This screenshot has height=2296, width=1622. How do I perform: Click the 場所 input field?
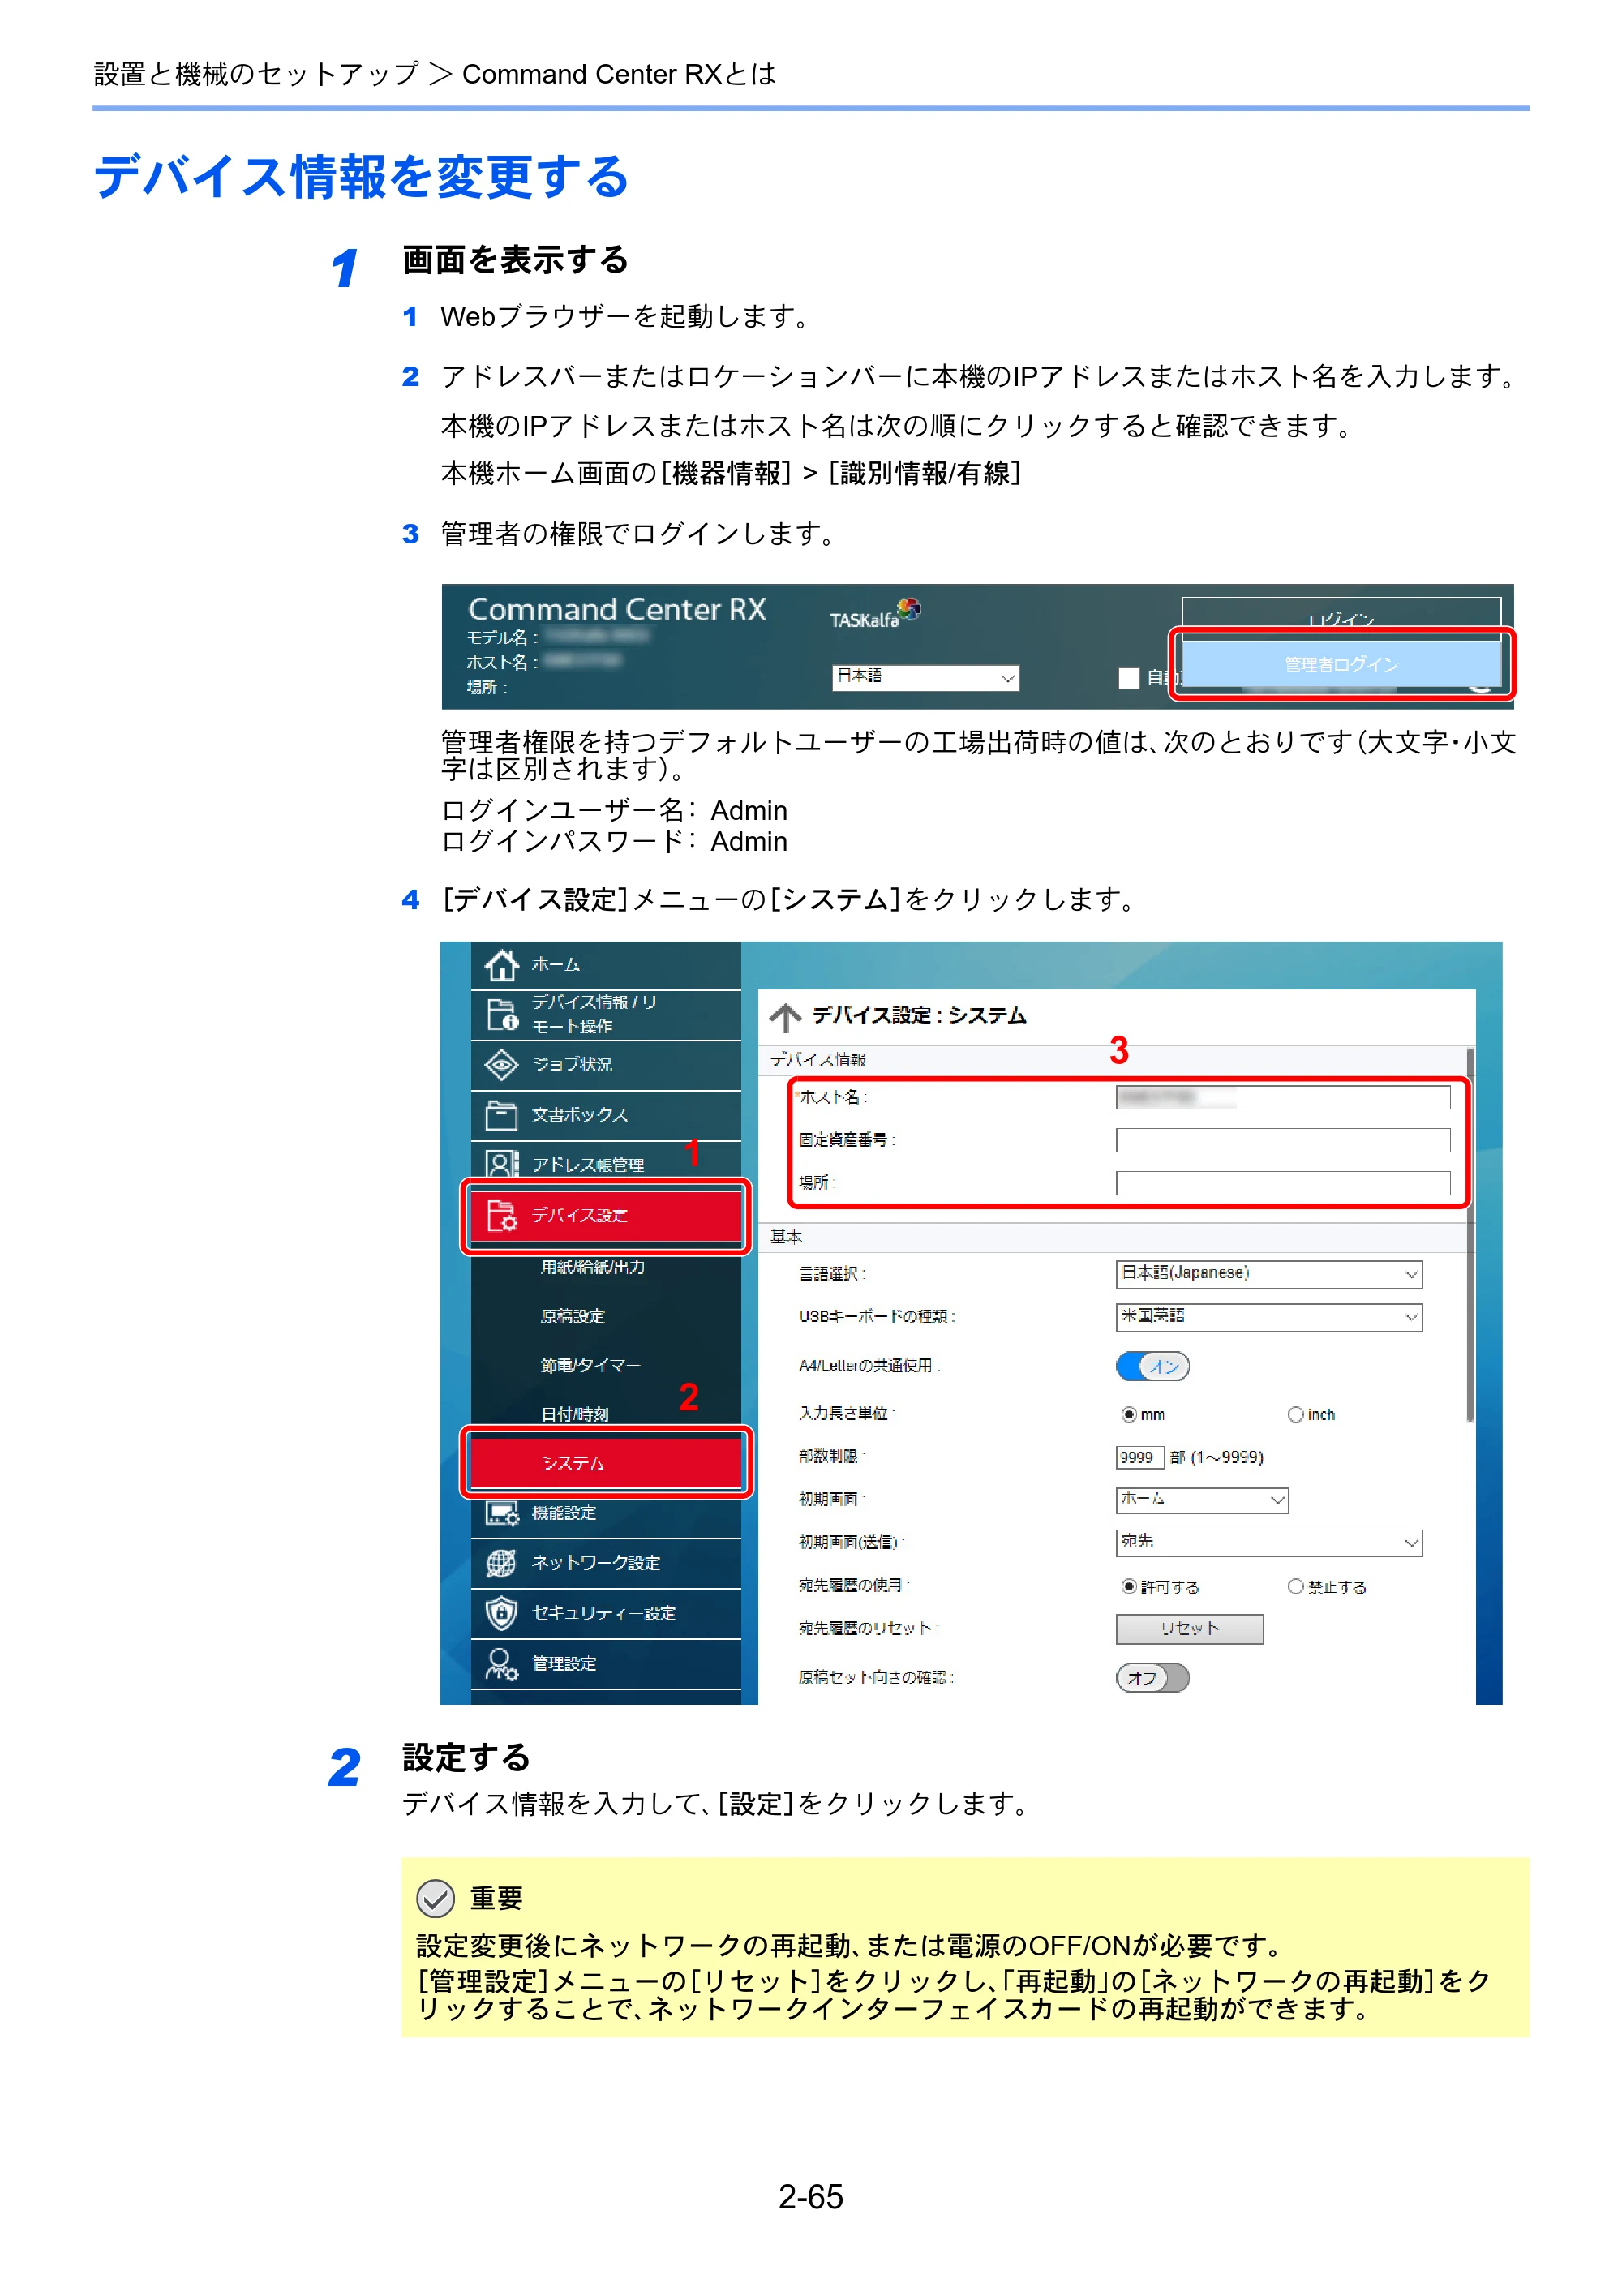pyautogui.click(x=1283, y=1183)
